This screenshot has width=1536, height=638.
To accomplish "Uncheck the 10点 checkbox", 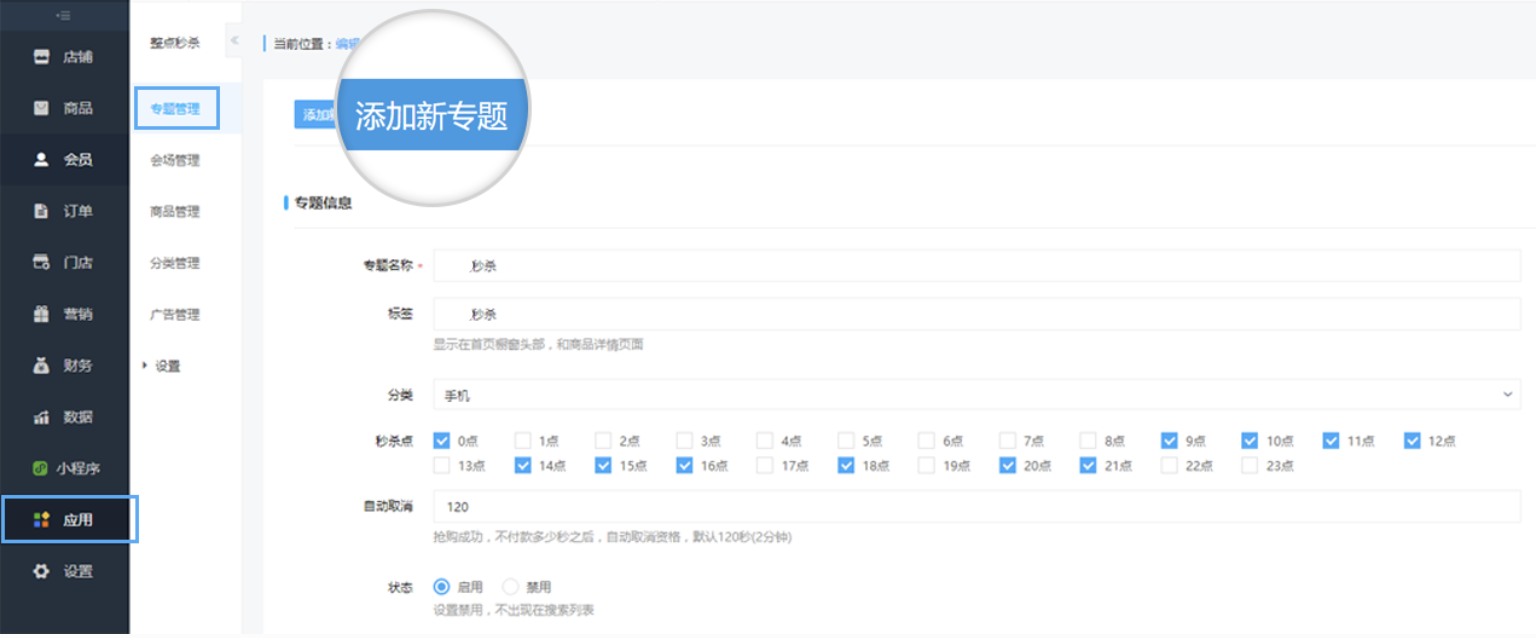I will pyautogui.click(x=1250, y=440).
